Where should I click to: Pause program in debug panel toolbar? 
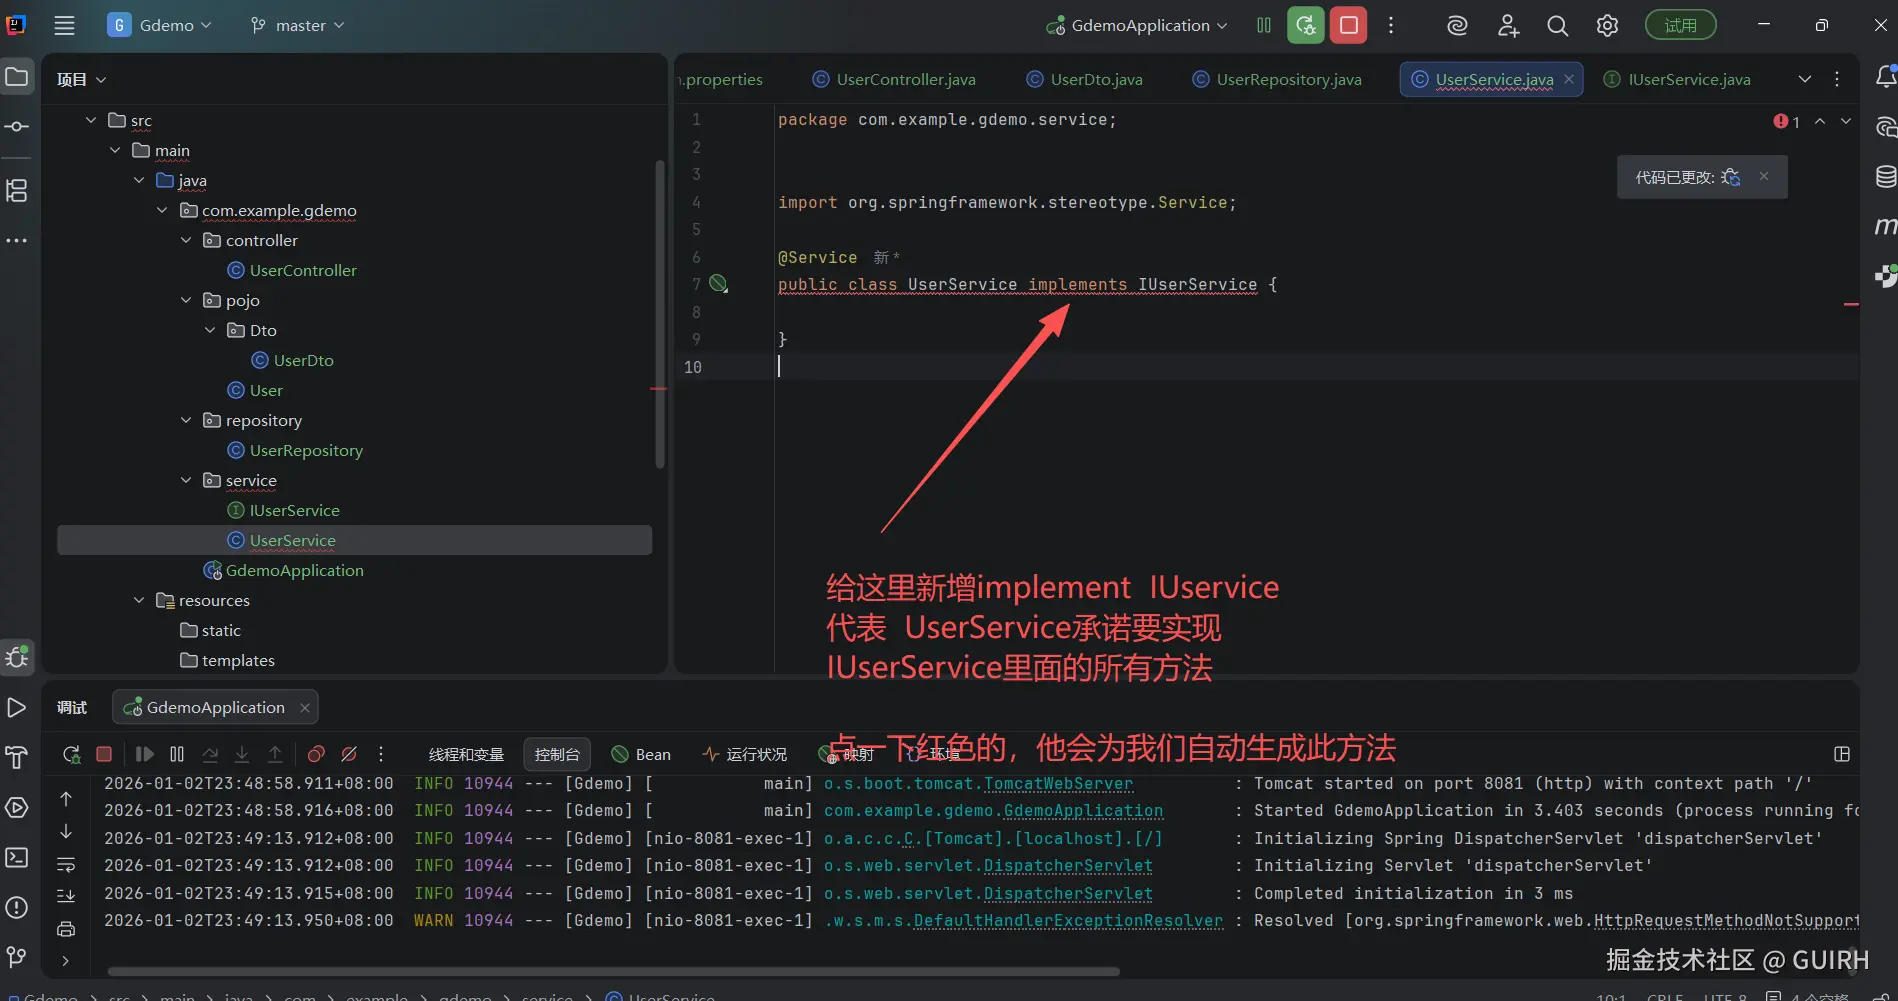(177, 754)
